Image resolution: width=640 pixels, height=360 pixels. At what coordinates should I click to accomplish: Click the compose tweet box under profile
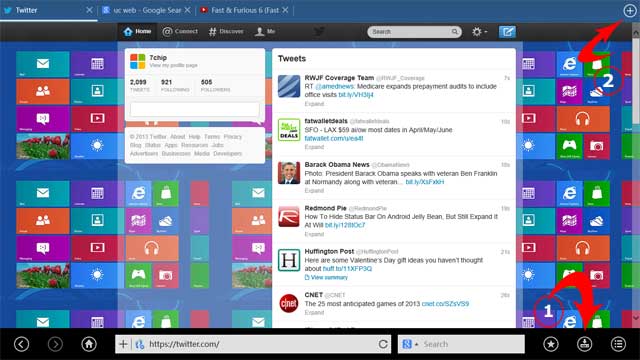194,109
